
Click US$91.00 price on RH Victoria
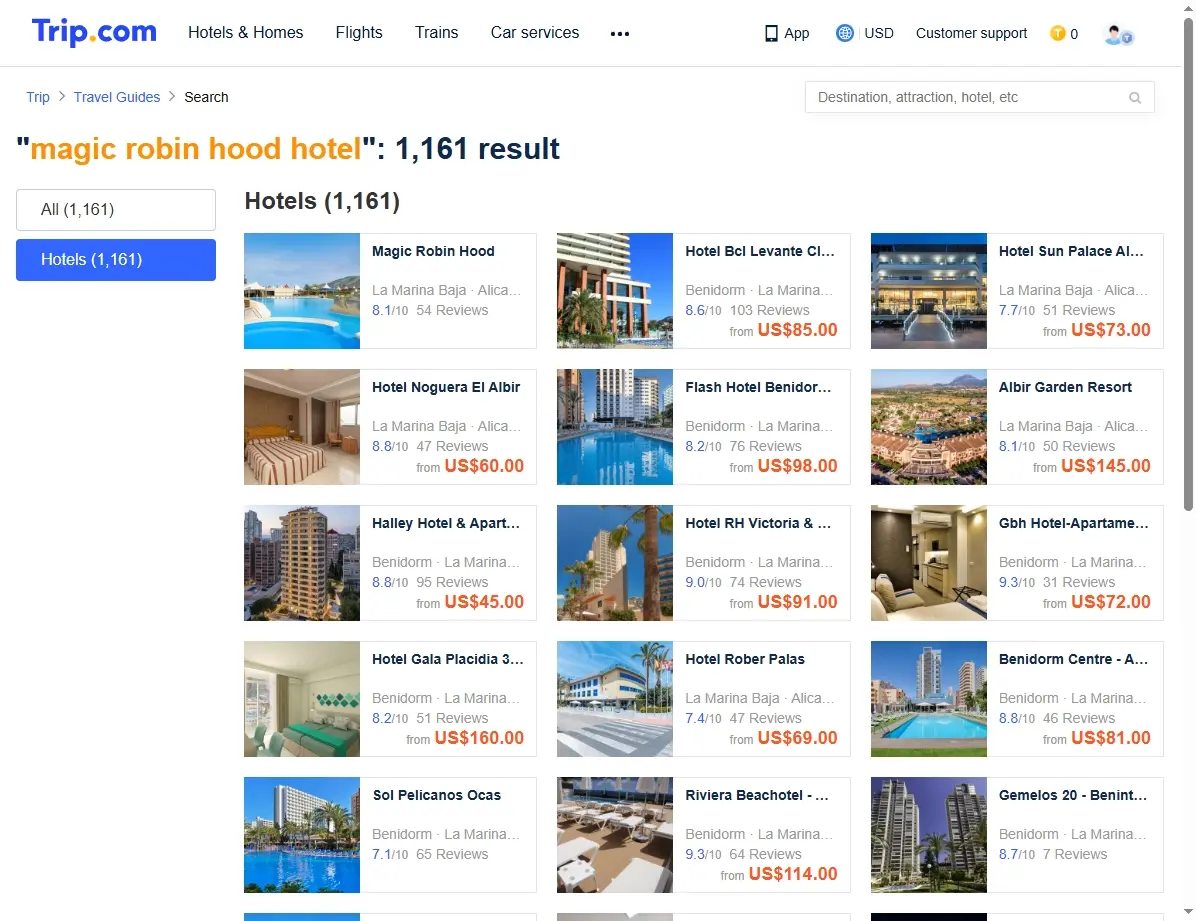797,601
